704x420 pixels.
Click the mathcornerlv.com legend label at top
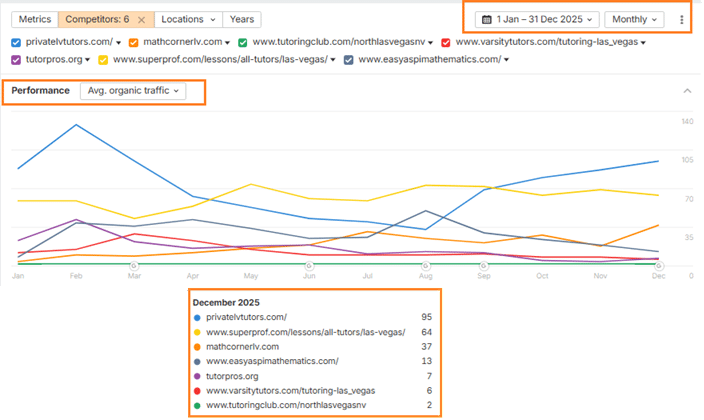click(x=183, y=42)
